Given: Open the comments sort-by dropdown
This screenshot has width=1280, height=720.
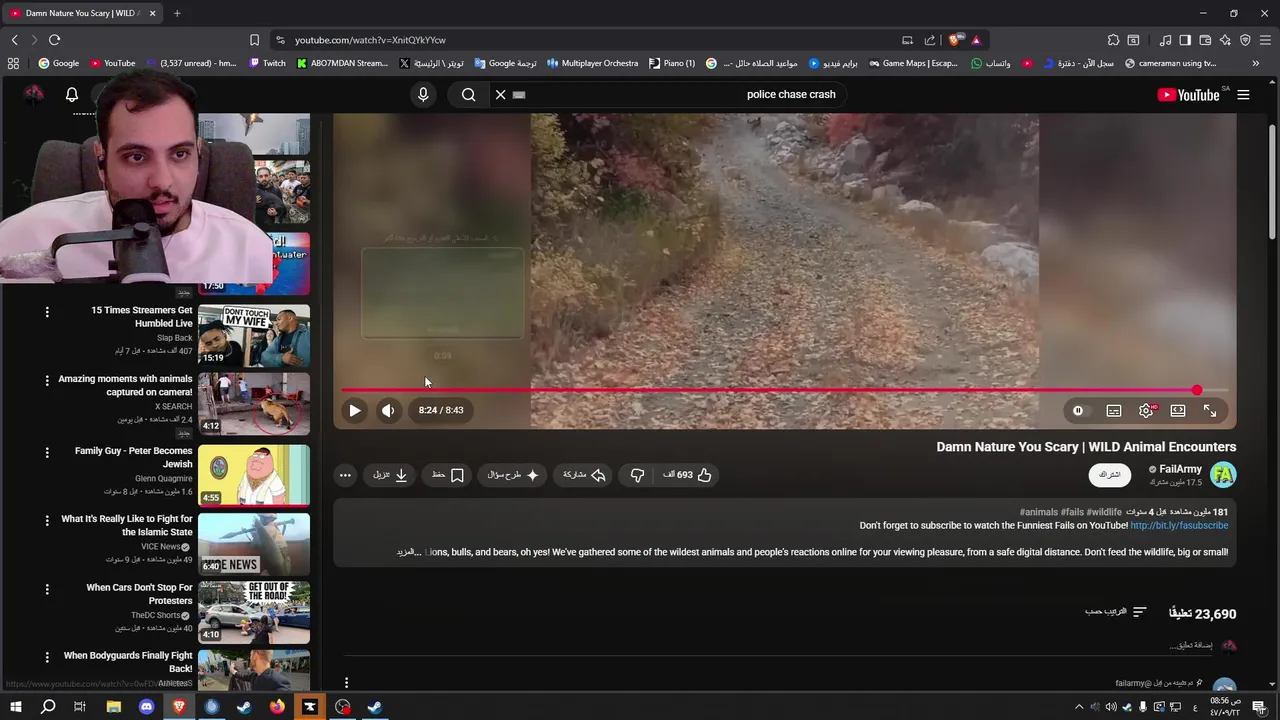Looking at the screenshot, I should tap(1115, 612).
